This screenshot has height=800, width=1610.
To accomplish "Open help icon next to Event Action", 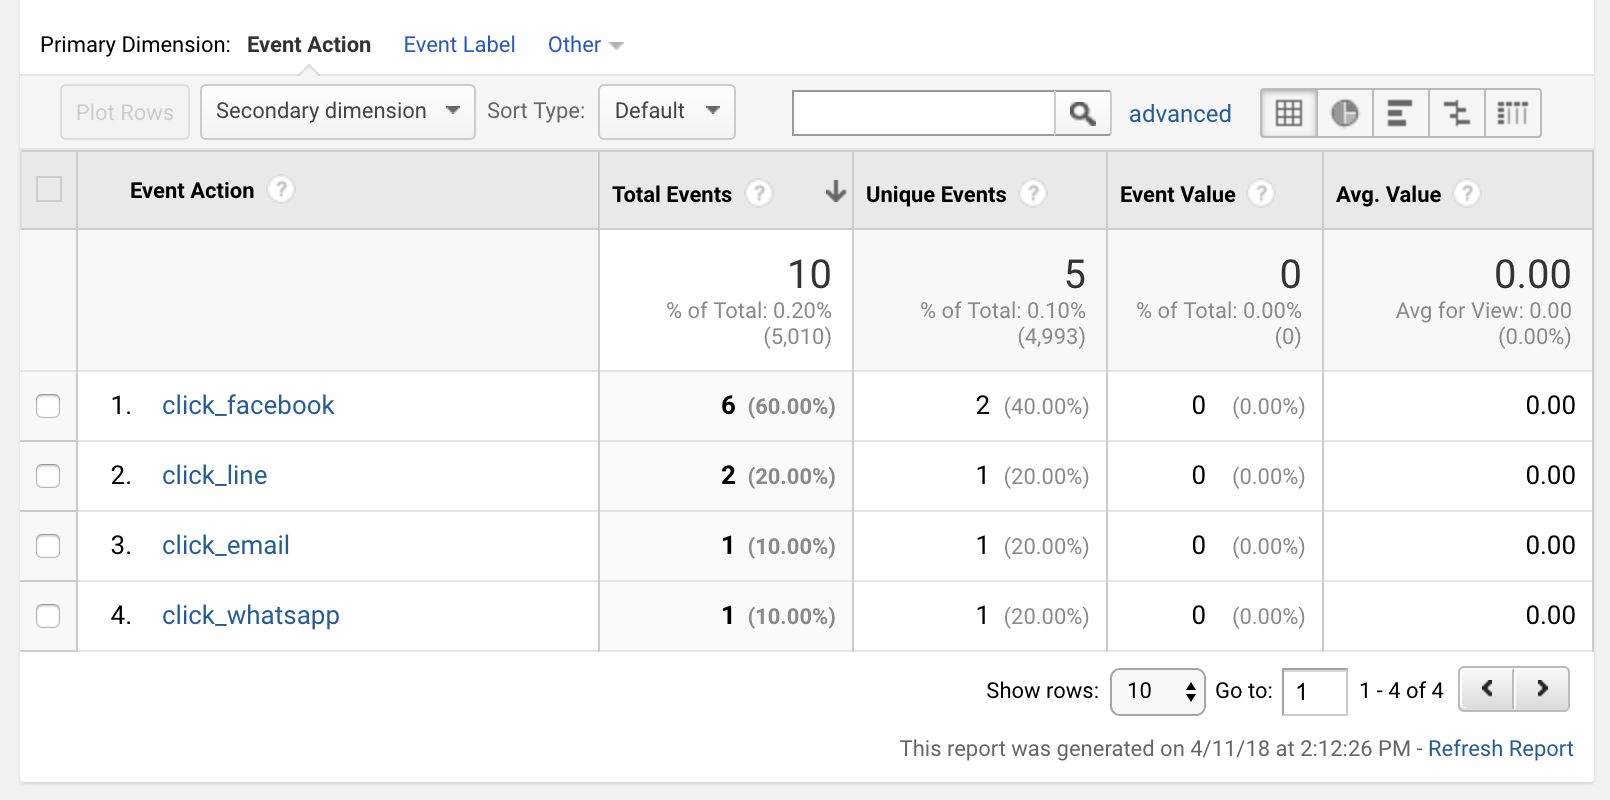I will tap(282, 189).
